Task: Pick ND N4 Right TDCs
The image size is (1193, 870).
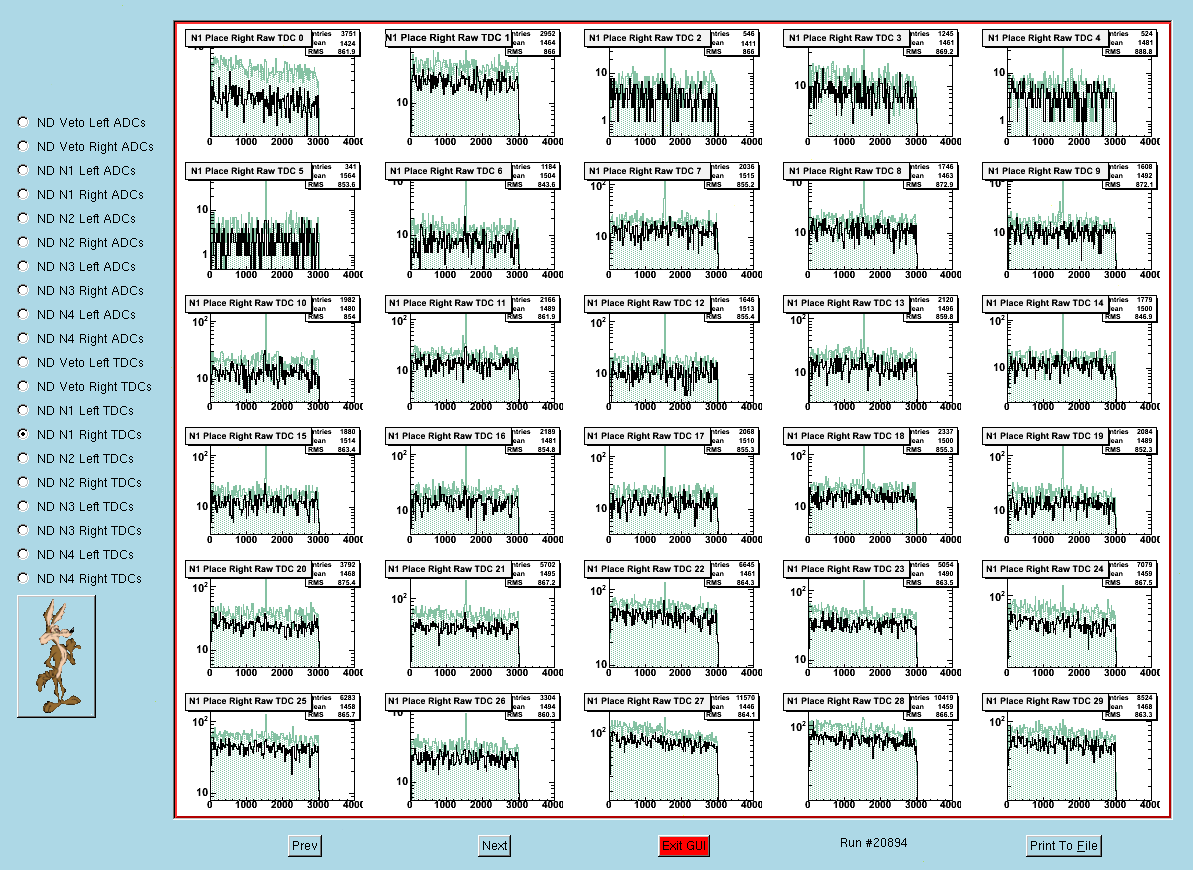Action: click(x=24, y=578)
